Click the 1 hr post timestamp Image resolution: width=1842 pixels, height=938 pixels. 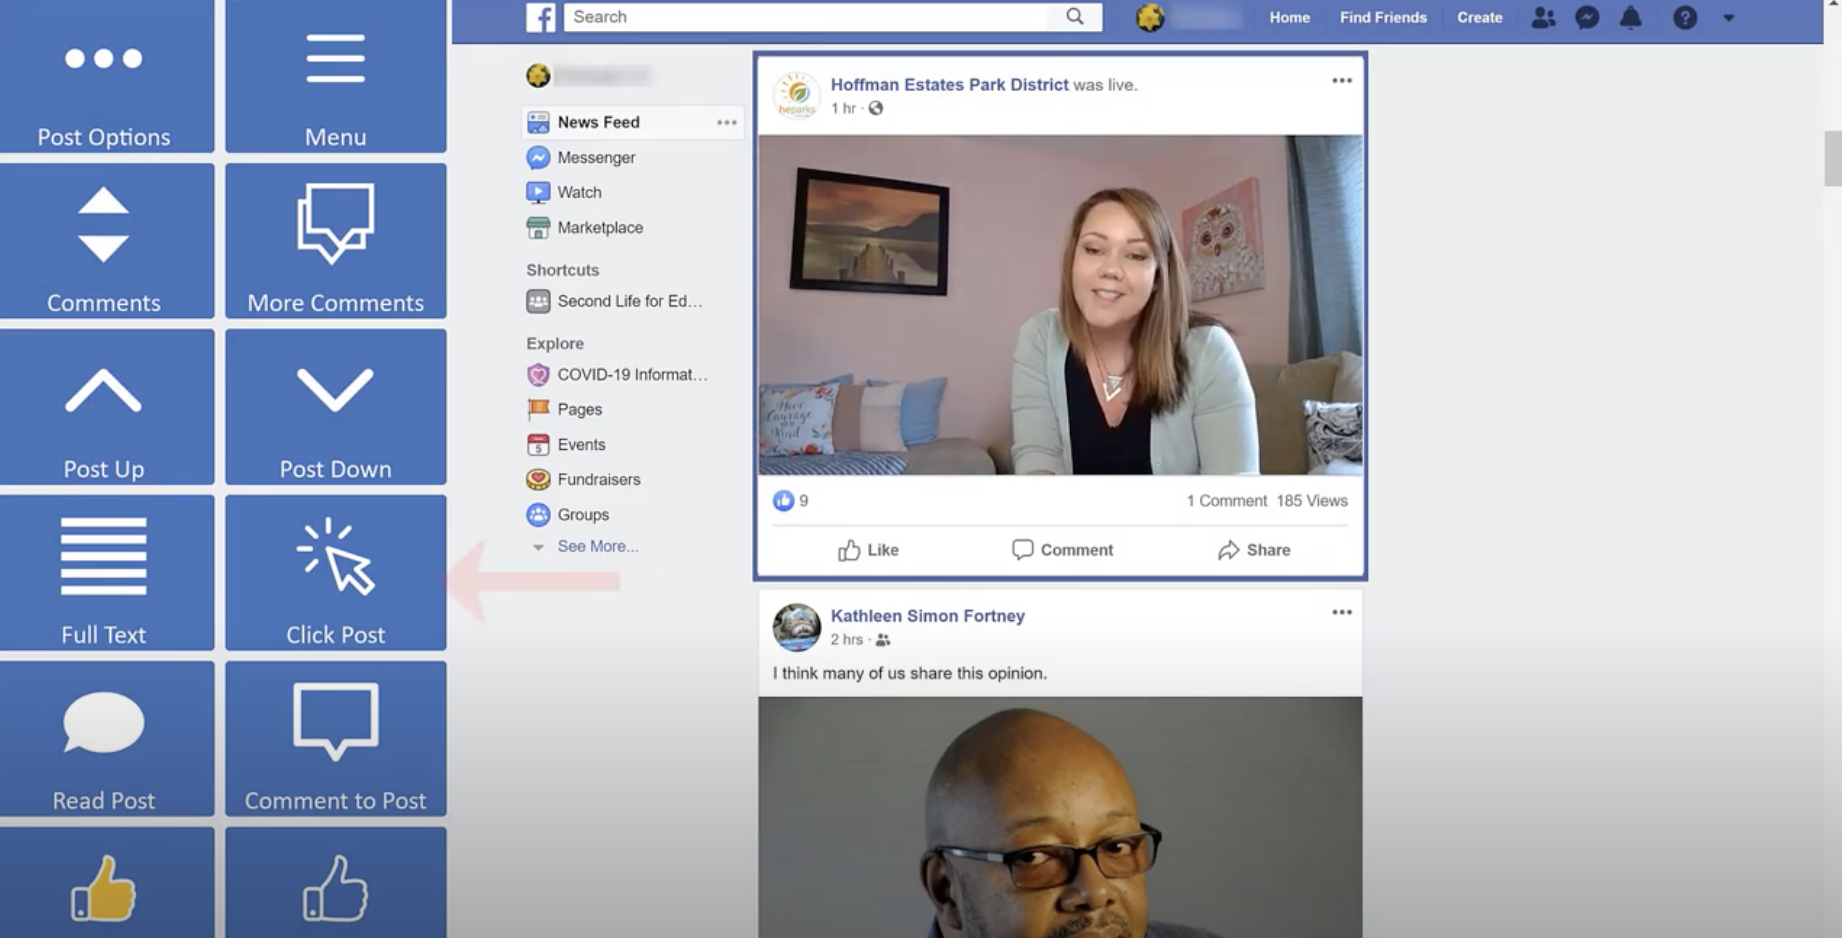[843, 108]
